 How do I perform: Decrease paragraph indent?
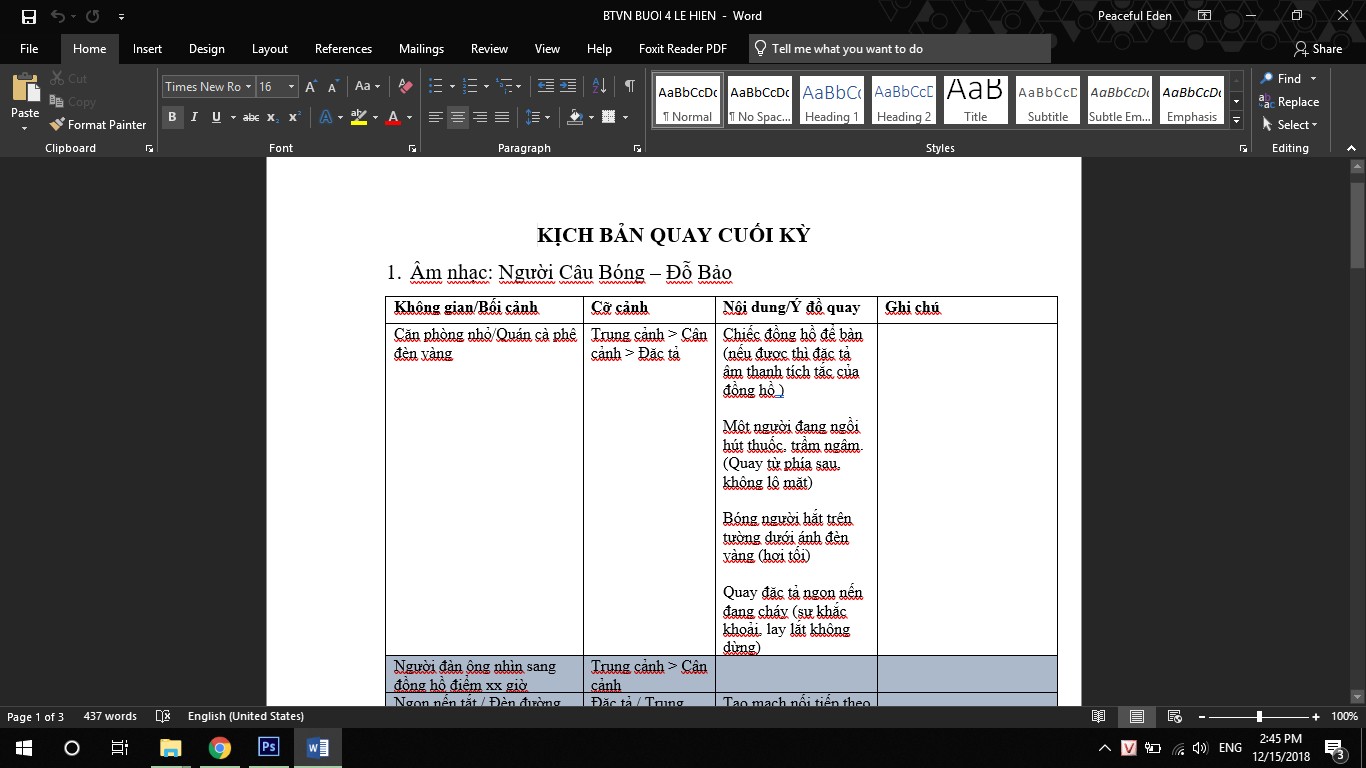tap(545, 86)
